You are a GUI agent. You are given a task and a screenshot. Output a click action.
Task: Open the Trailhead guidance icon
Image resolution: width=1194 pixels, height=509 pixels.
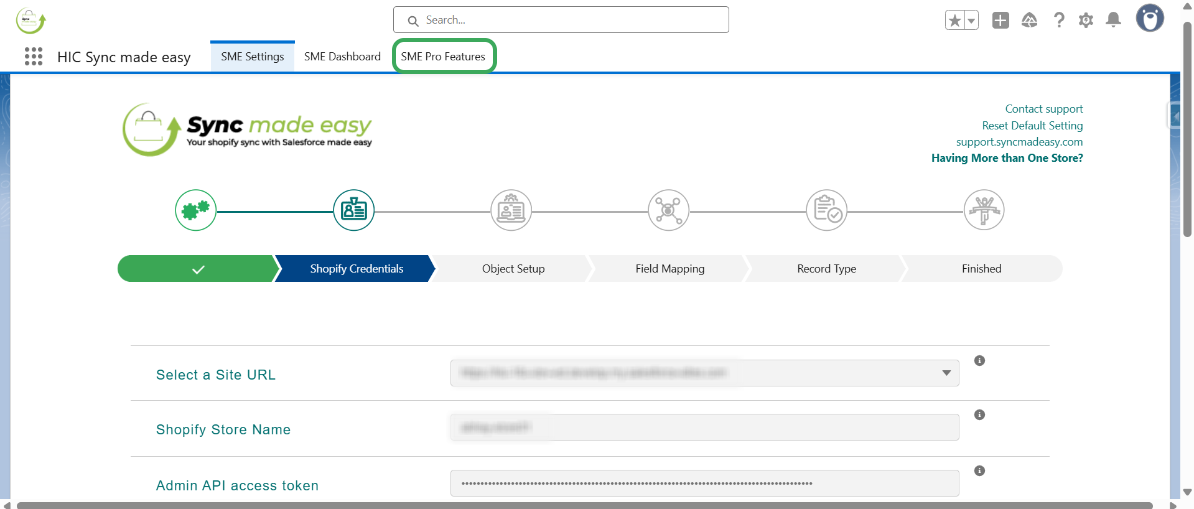[x=1029, y=21]
